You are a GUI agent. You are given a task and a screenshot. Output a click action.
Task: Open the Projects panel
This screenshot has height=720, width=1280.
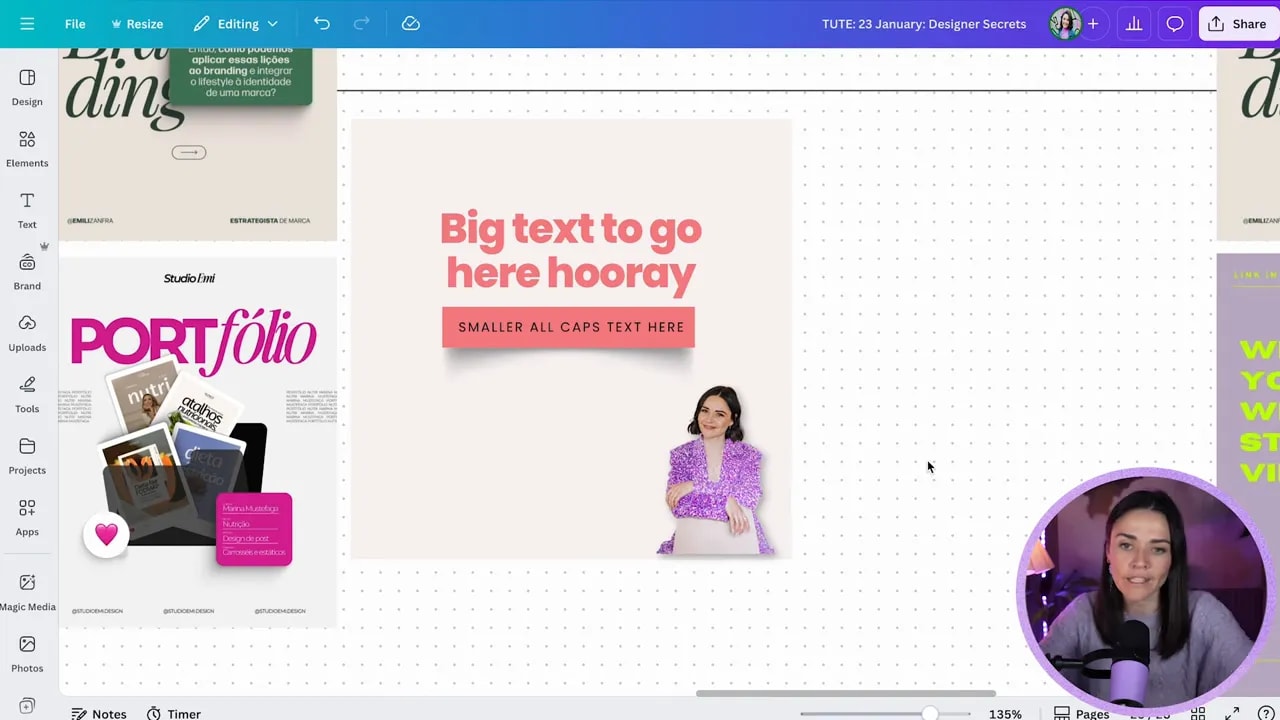26,456
